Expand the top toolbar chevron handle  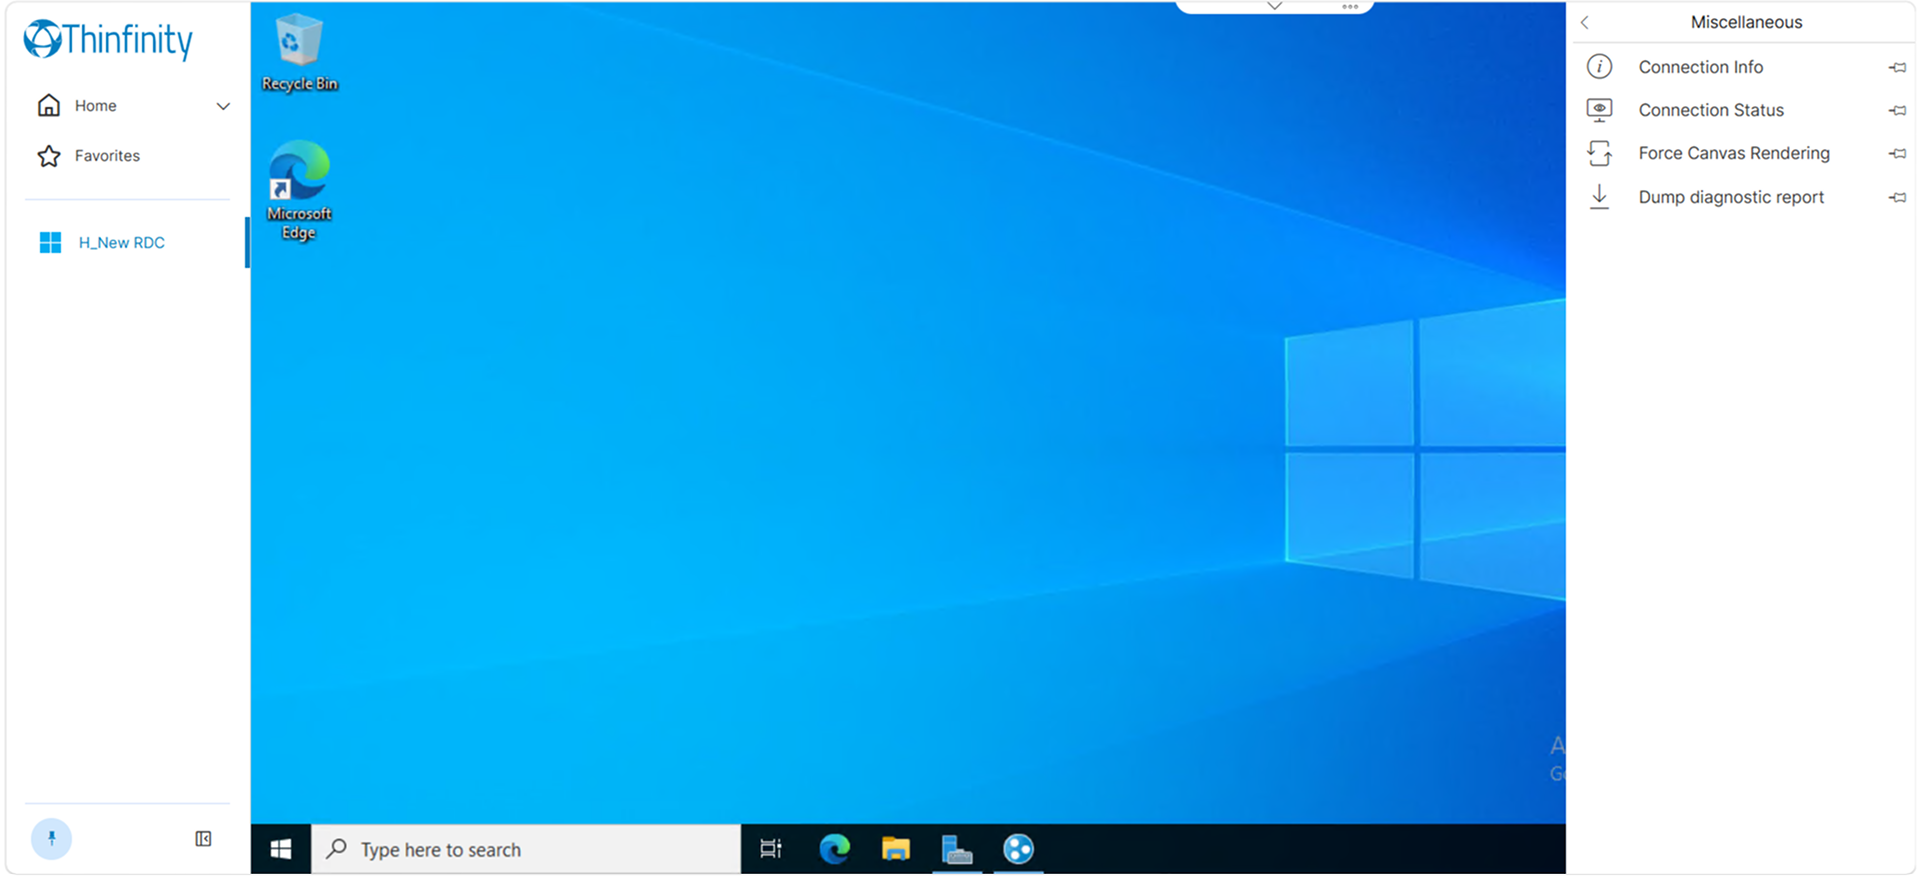coord(1274,6)
